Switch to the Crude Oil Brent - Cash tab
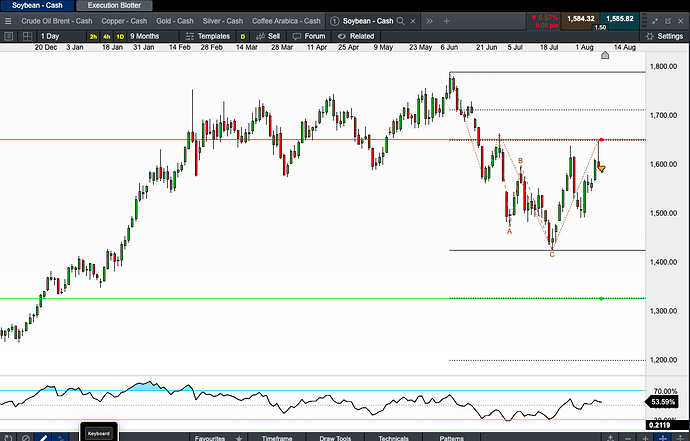Viewport: 690px width, 441px height. click(x=57, y=20)
